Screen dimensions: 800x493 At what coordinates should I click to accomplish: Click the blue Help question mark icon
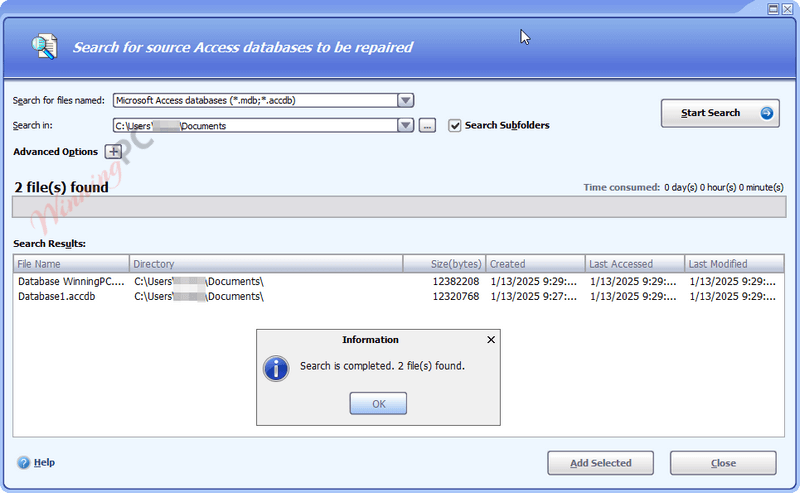23,462
